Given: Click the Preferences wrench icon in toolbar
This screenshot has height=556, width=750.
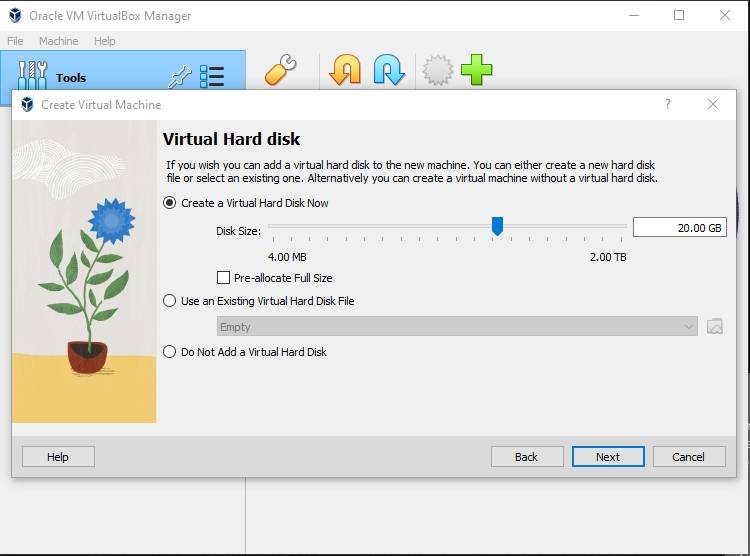Looking at the screenshot, I should [280, 70].
